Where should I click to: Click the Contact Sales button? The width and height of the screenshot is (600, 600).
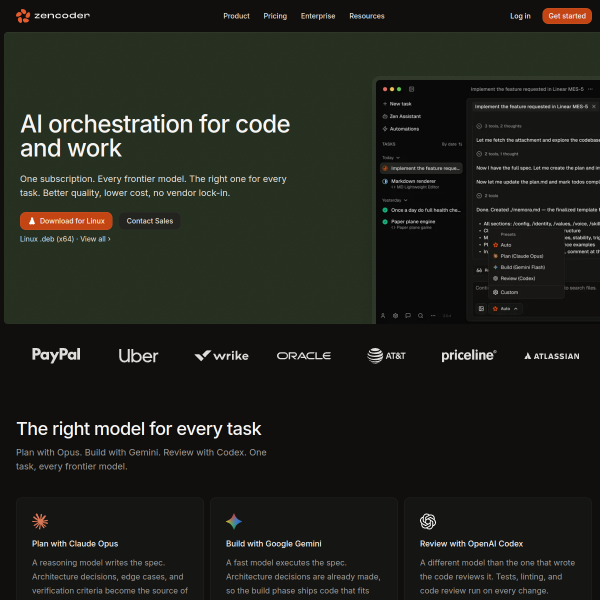coord(150,221)
